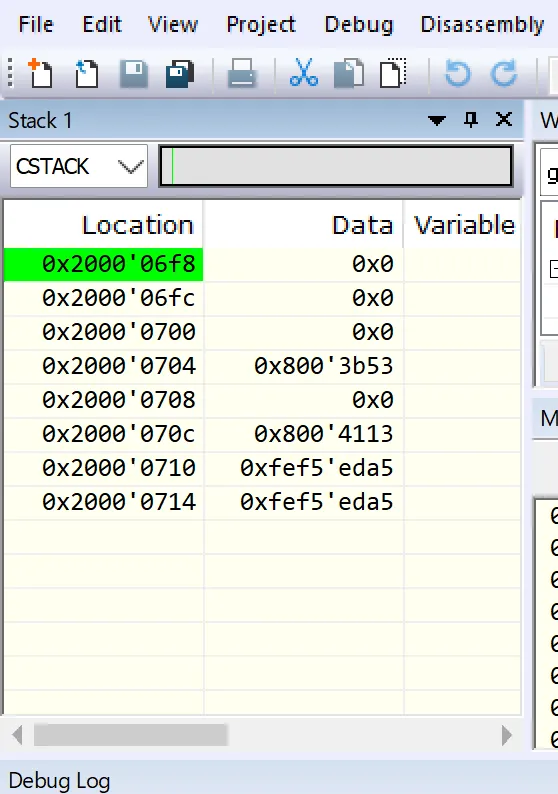Redo the last action

(504, 73)
